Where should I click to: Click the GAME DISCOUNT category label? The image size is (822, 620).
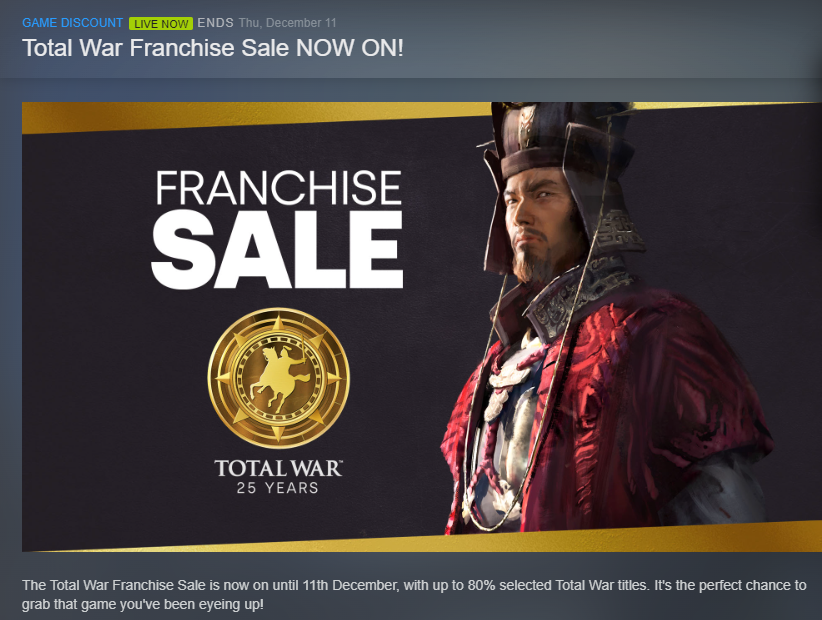point(72,23)
